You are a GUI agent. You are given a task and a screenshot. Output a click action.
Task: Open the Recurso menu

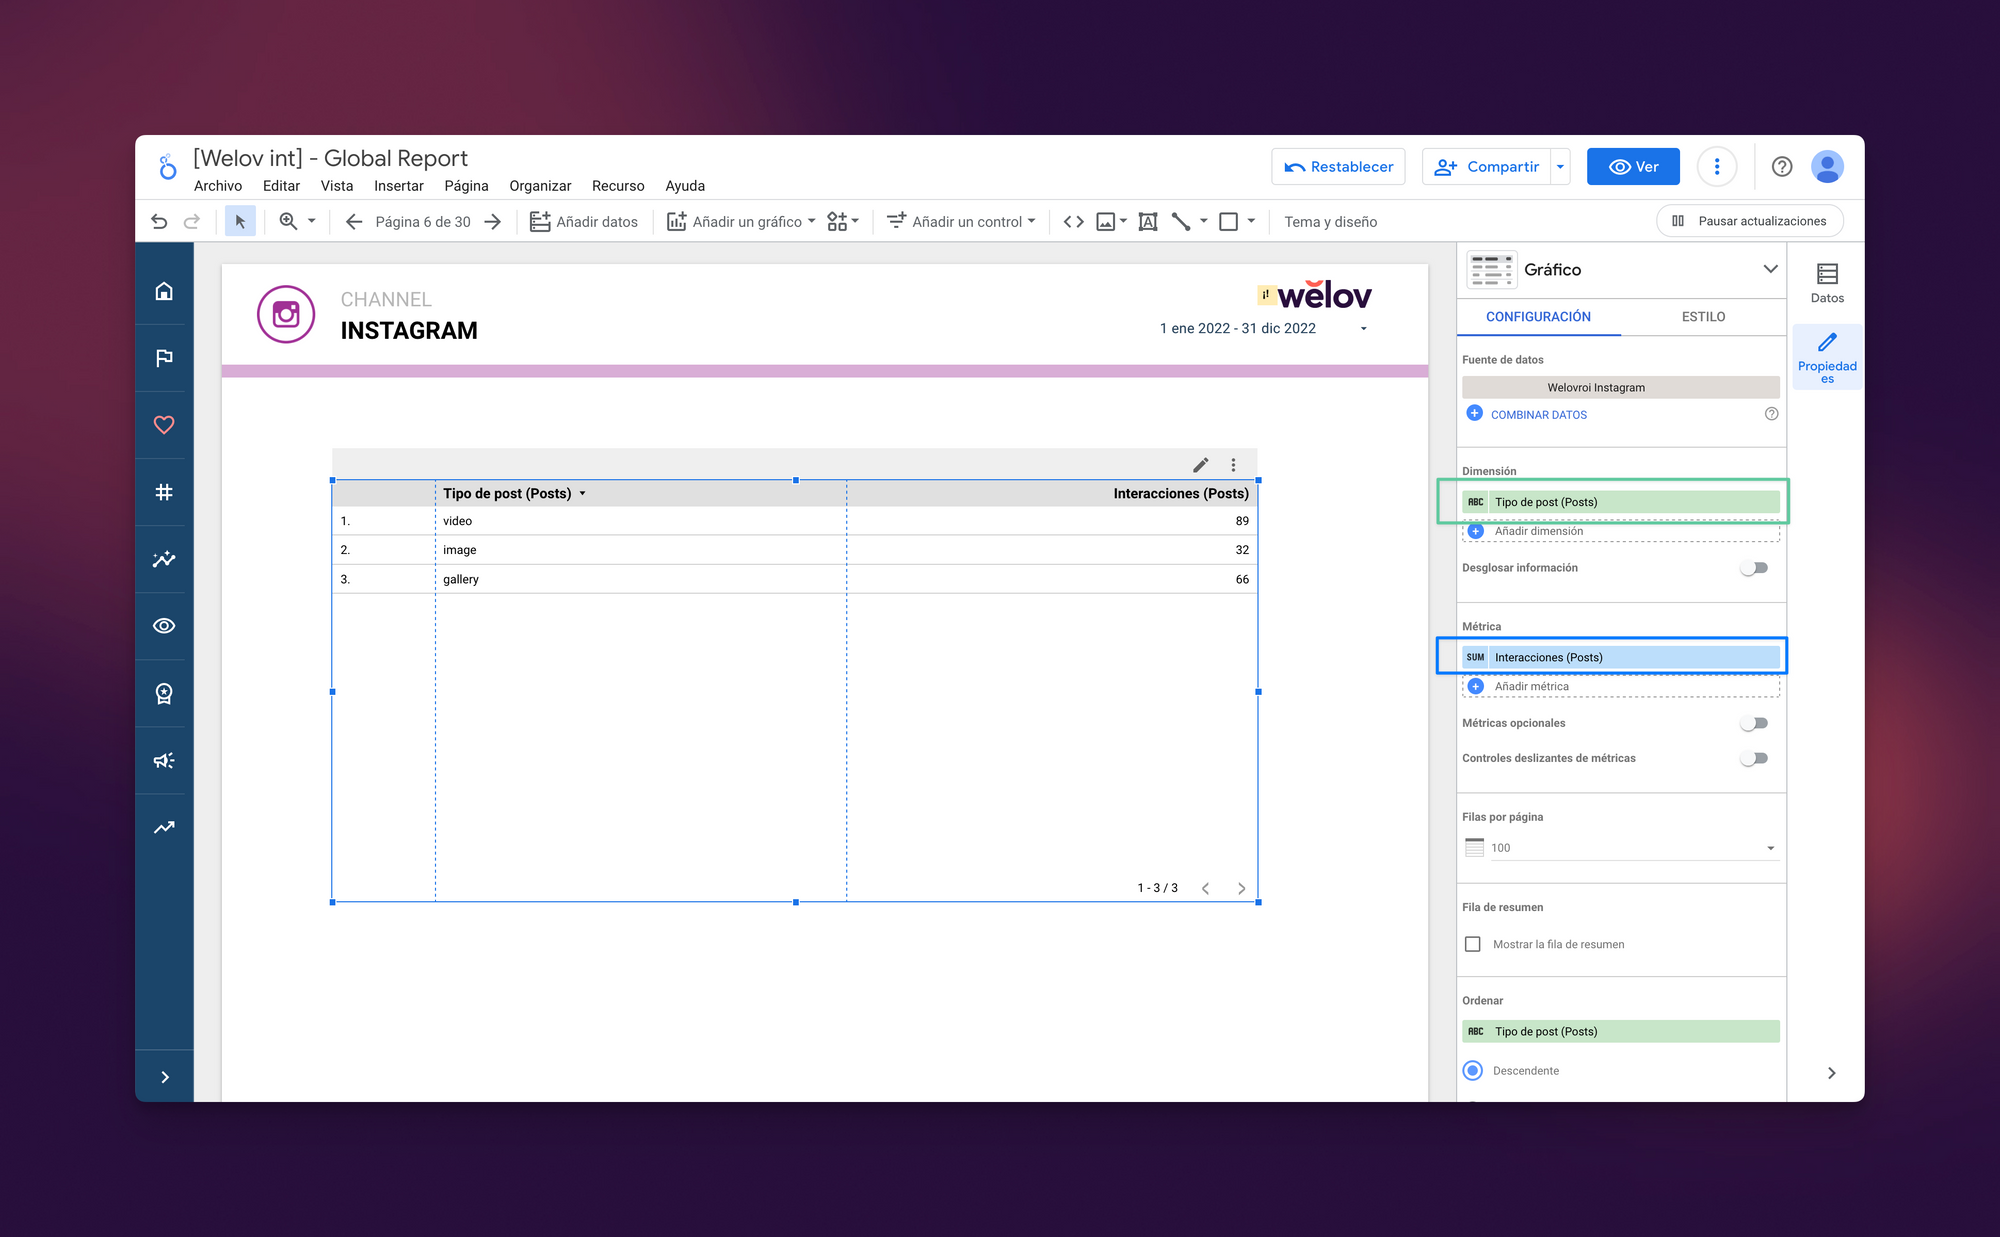click(x=618, y=186)
